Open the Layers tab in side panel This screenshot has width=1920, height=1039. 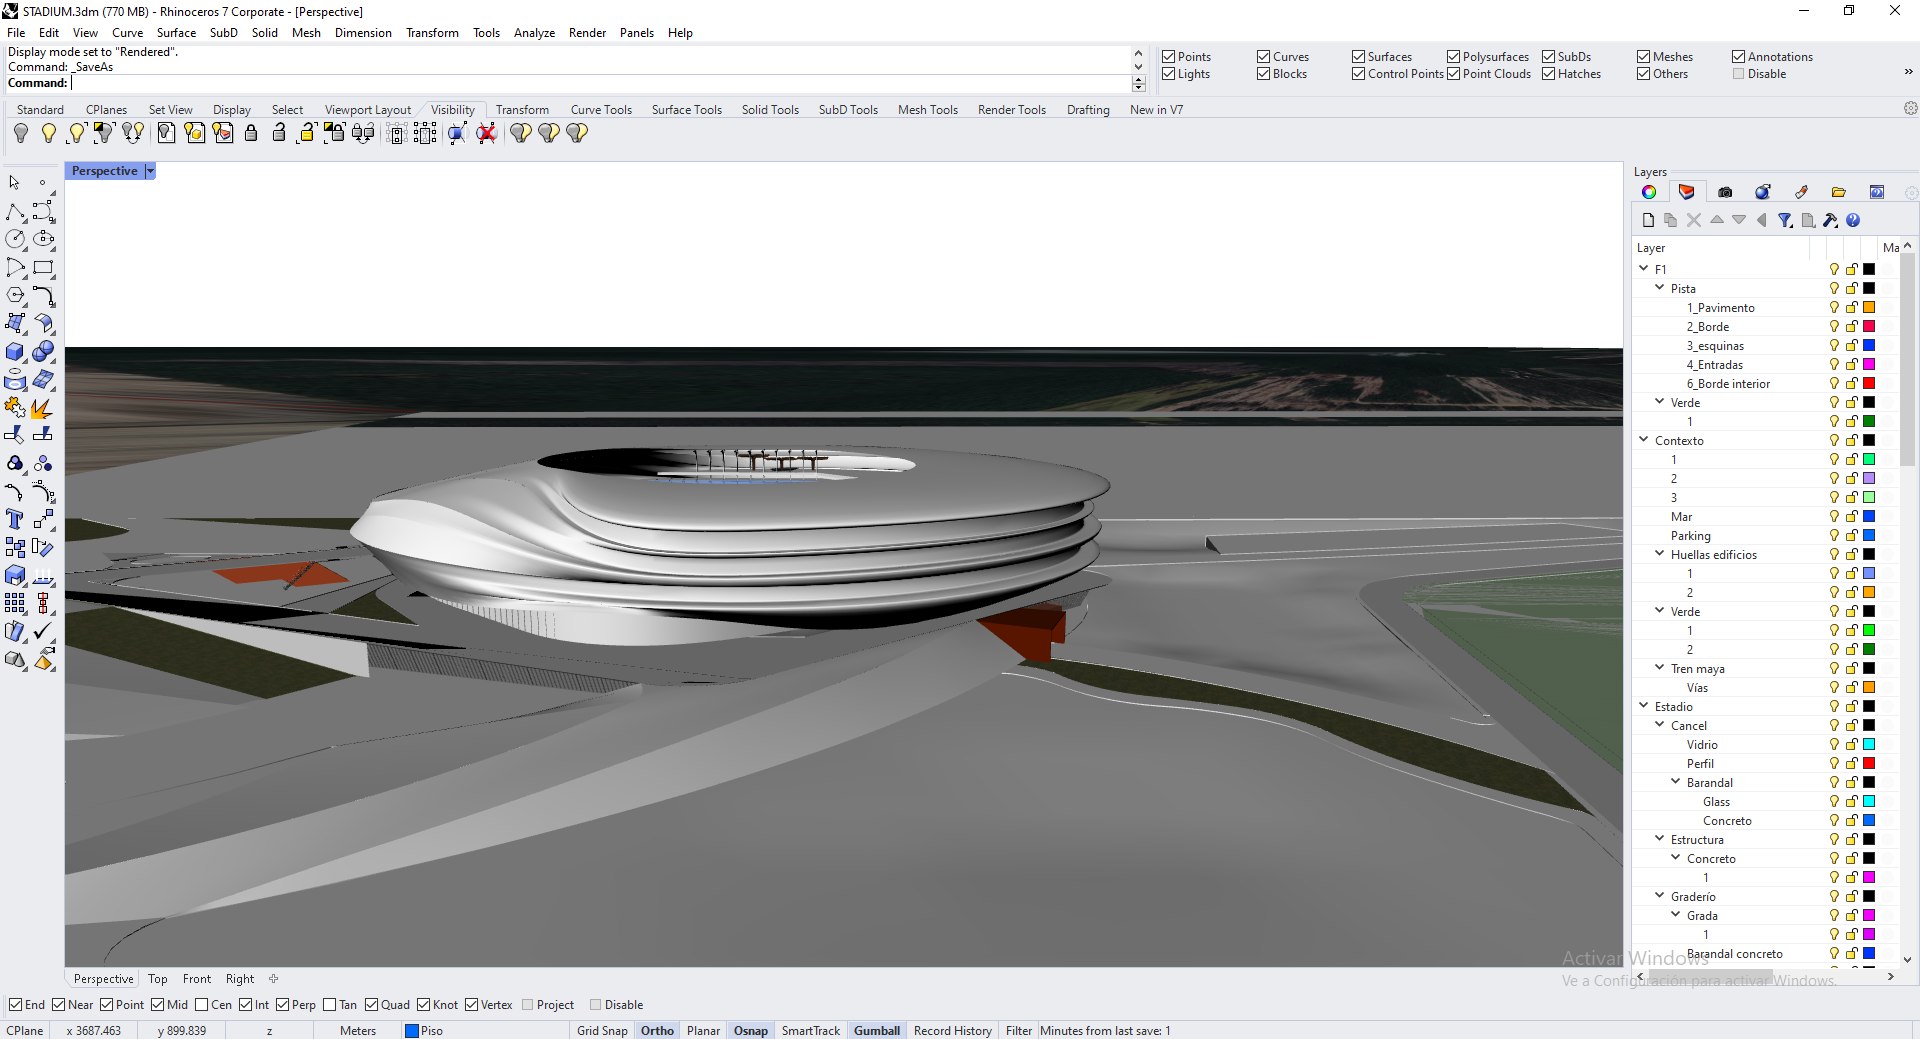(x=1687, y=192)
